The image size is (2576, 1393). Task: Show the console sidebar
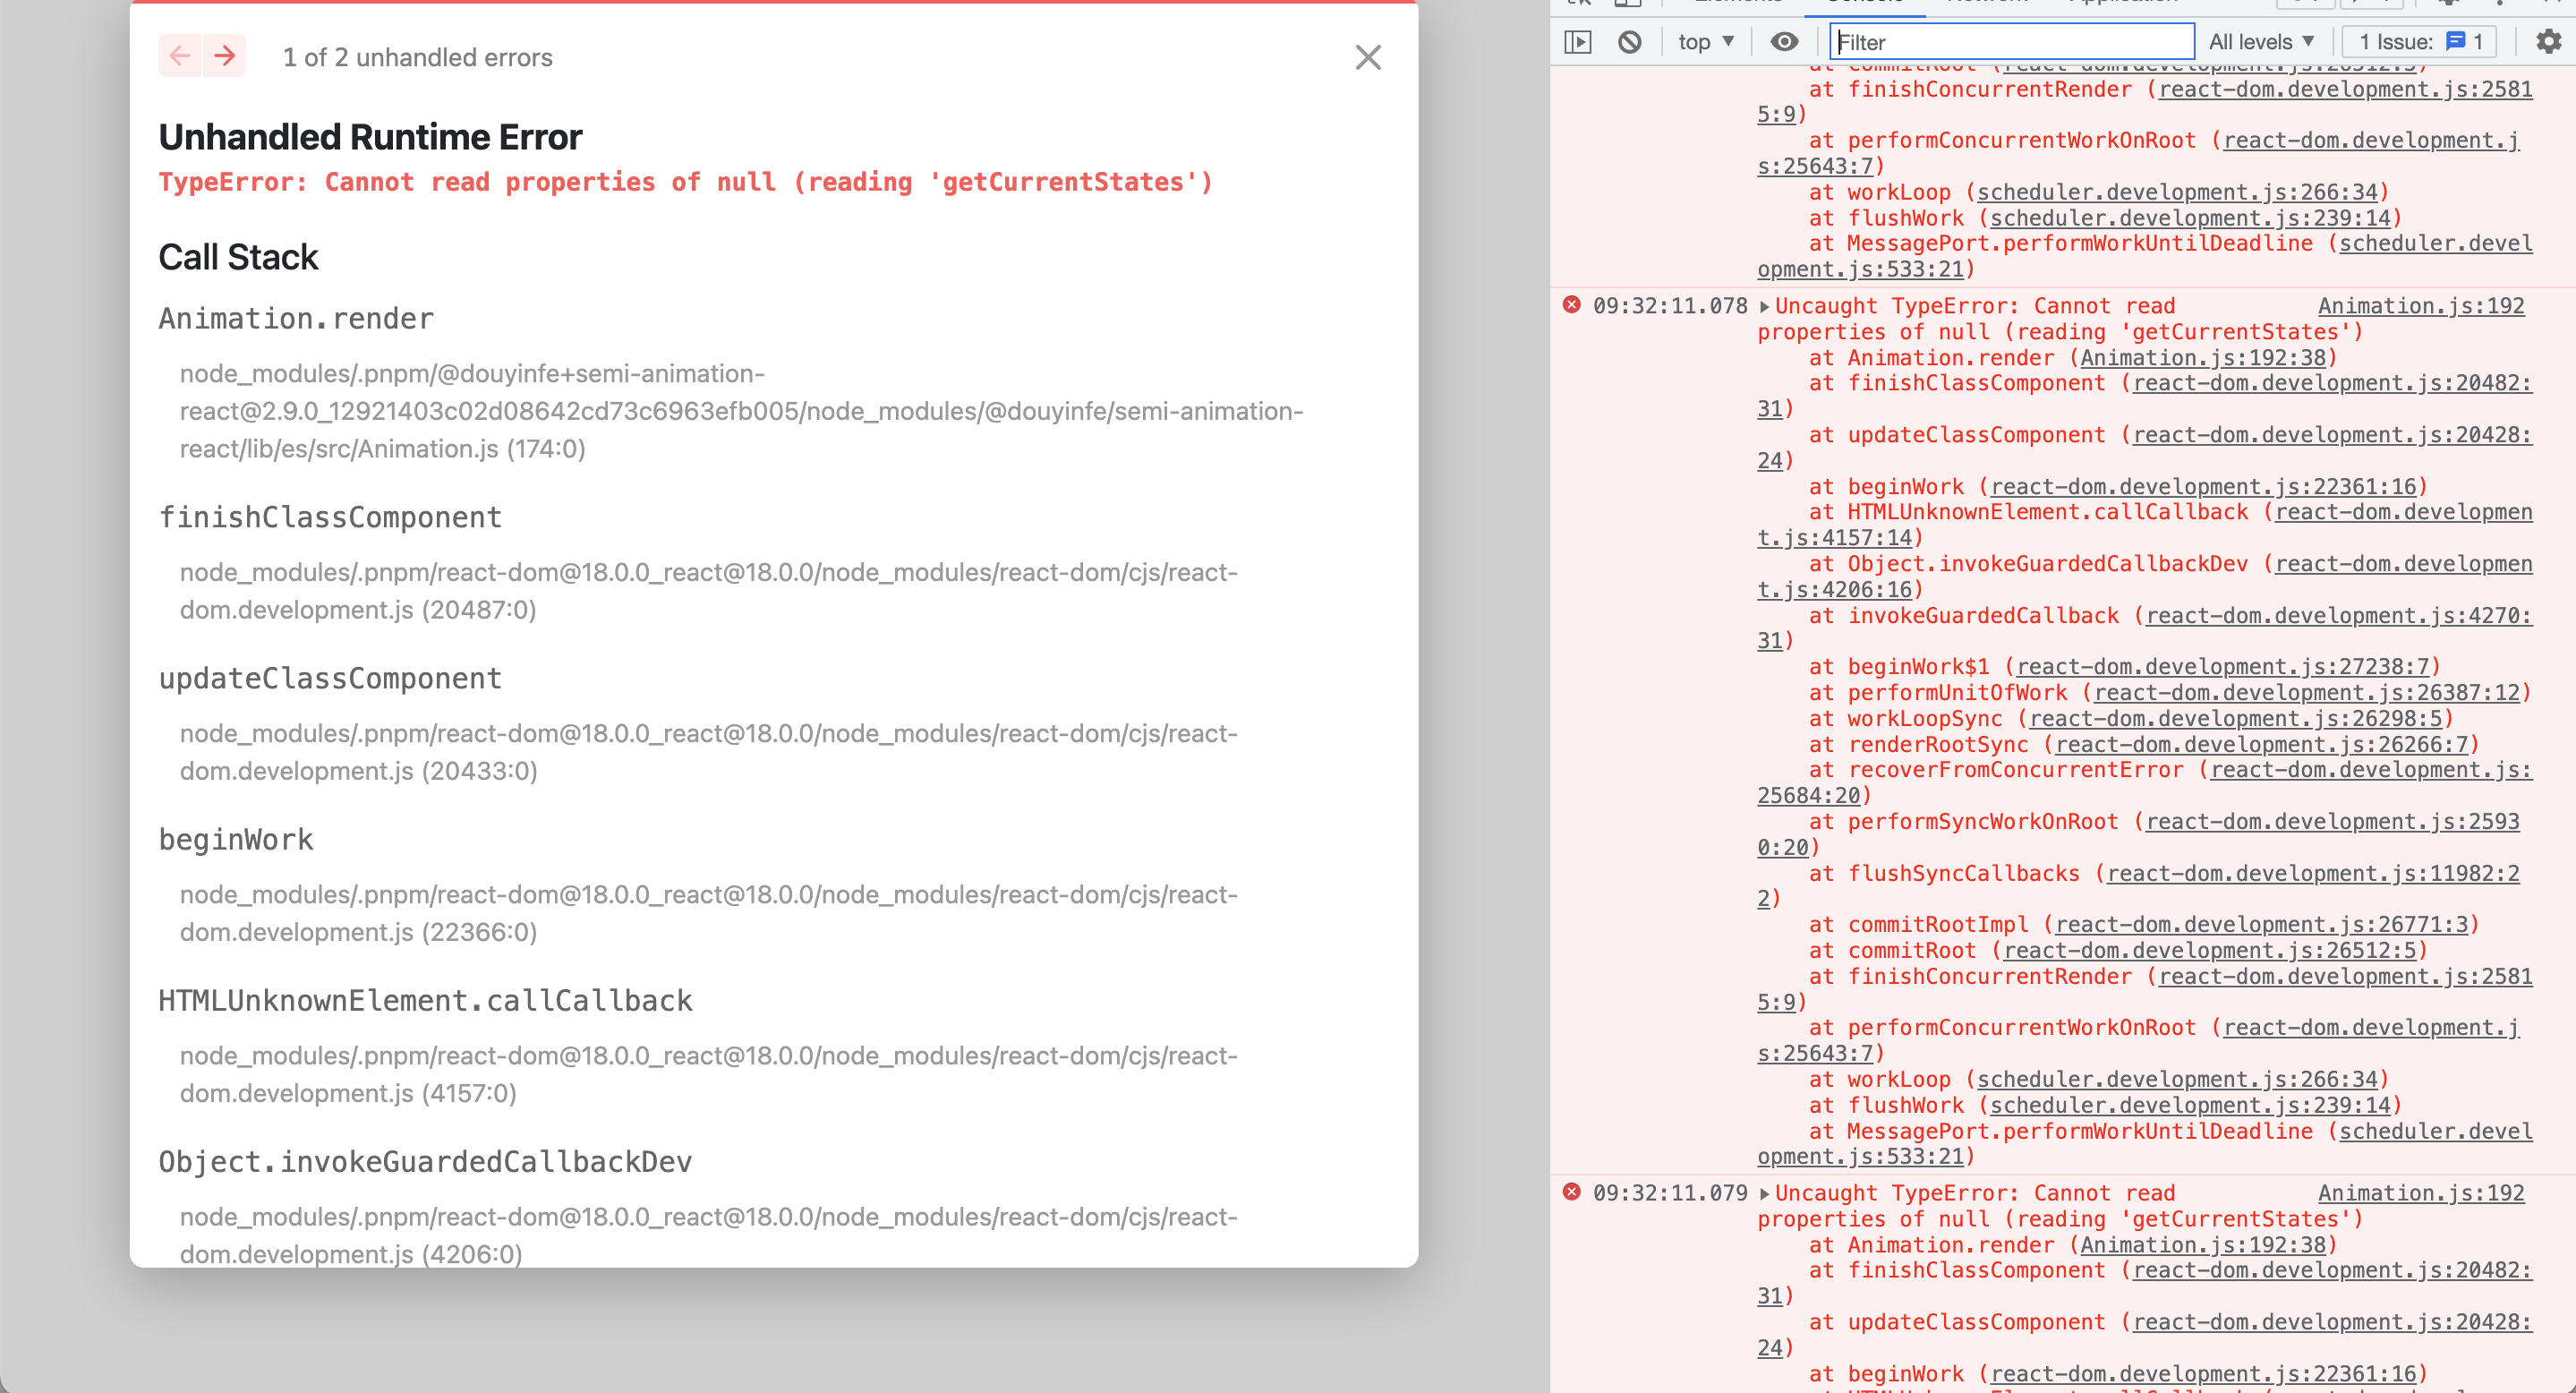click(x=1577, y=41)
